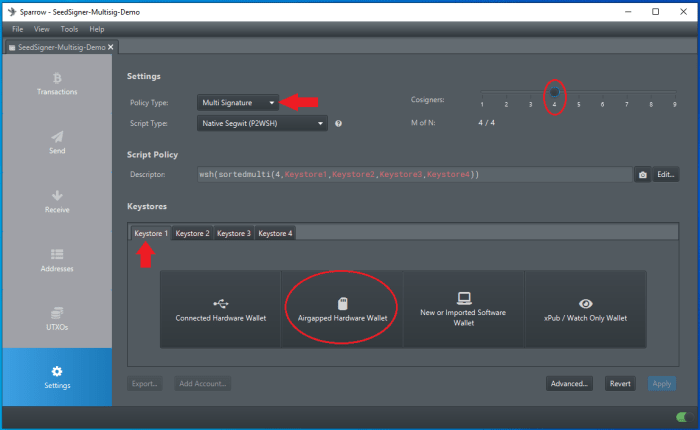Image resolution: width=700 pixels, height=430 pixels.
Task: Open the UTXOs view
Action: (57, 318)
